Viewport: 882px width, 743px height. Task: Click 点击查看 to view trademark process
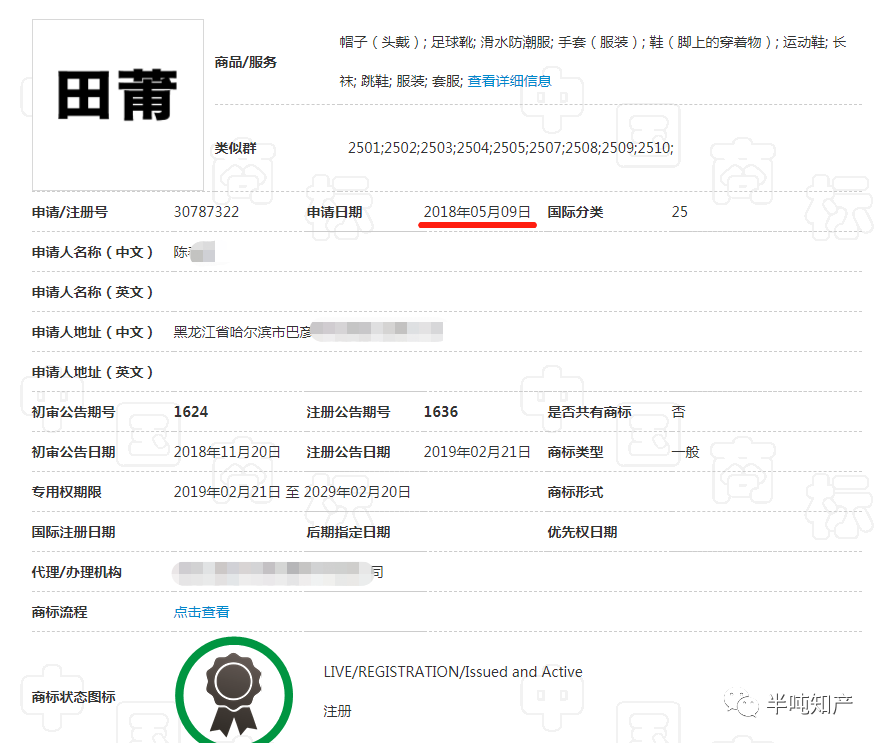(201, 612)
